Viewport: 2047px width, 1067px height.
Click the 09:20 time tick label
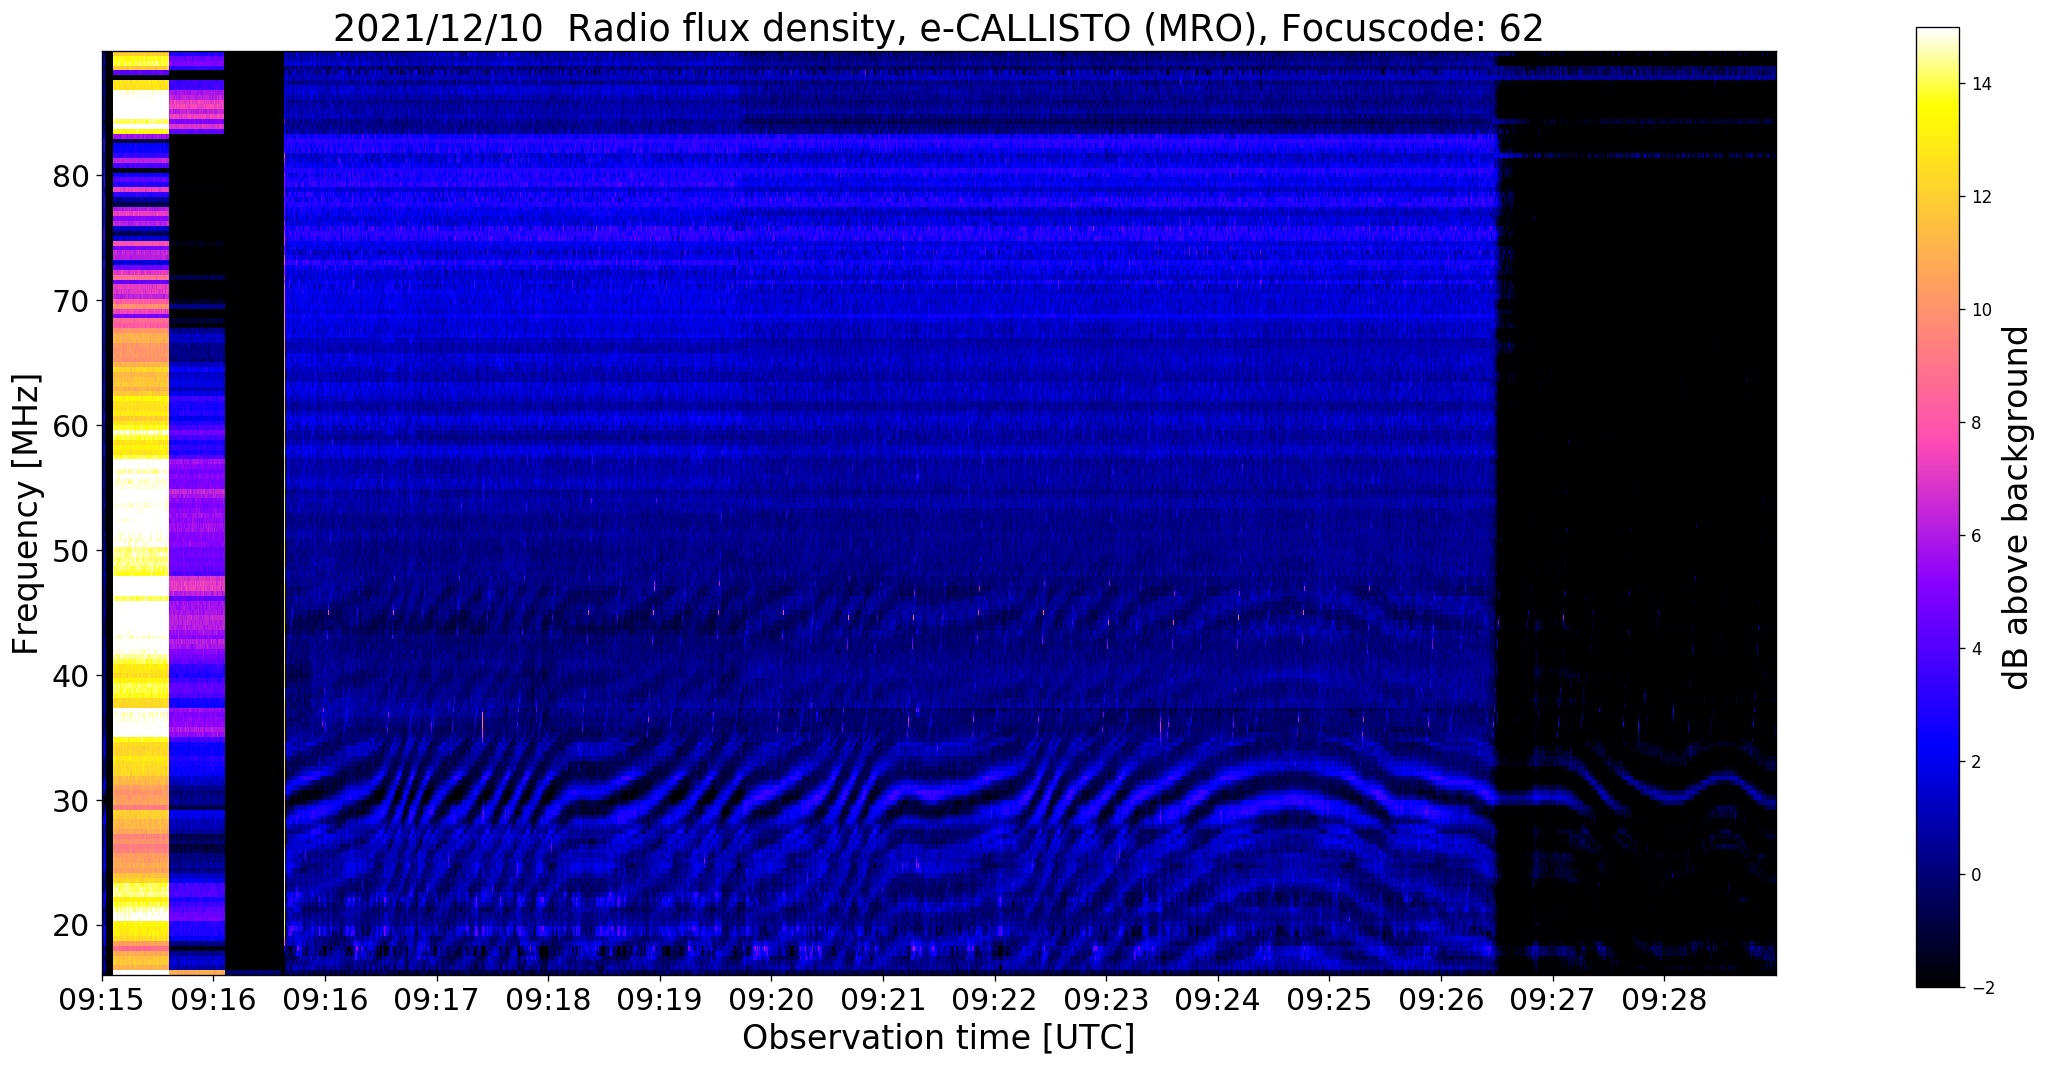tap(771, 1000)
